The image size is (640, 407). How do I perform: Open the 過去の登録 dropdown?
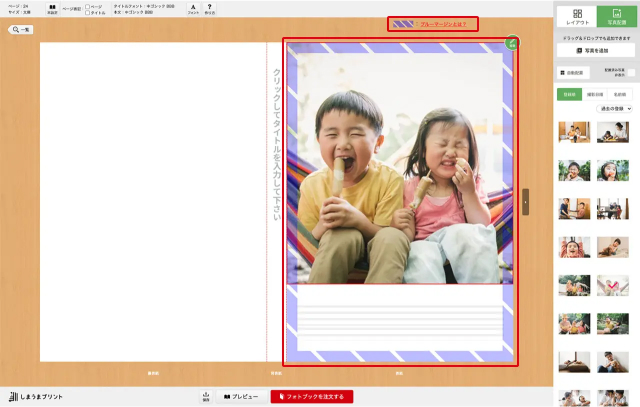pos(614,109)
